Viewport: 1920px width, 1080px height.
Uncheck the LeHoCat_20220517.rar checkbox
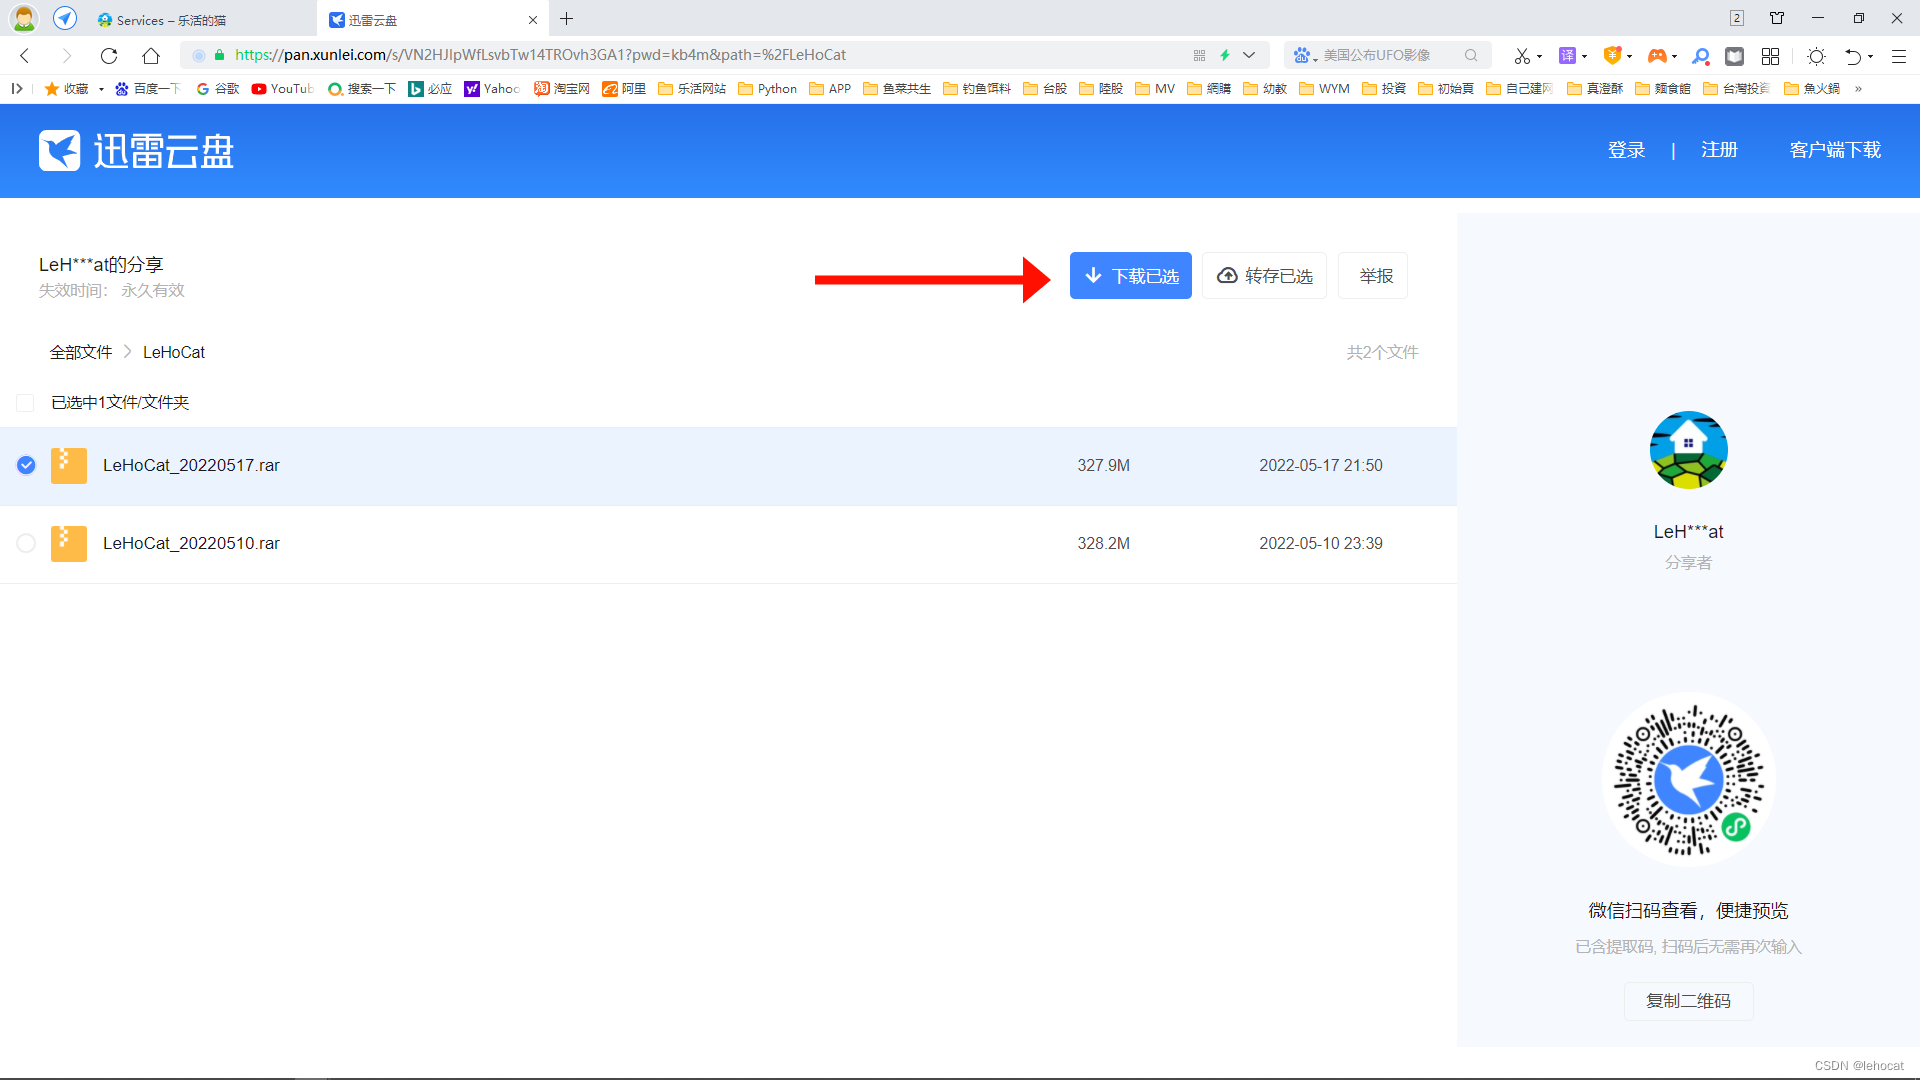click(26, 465)
